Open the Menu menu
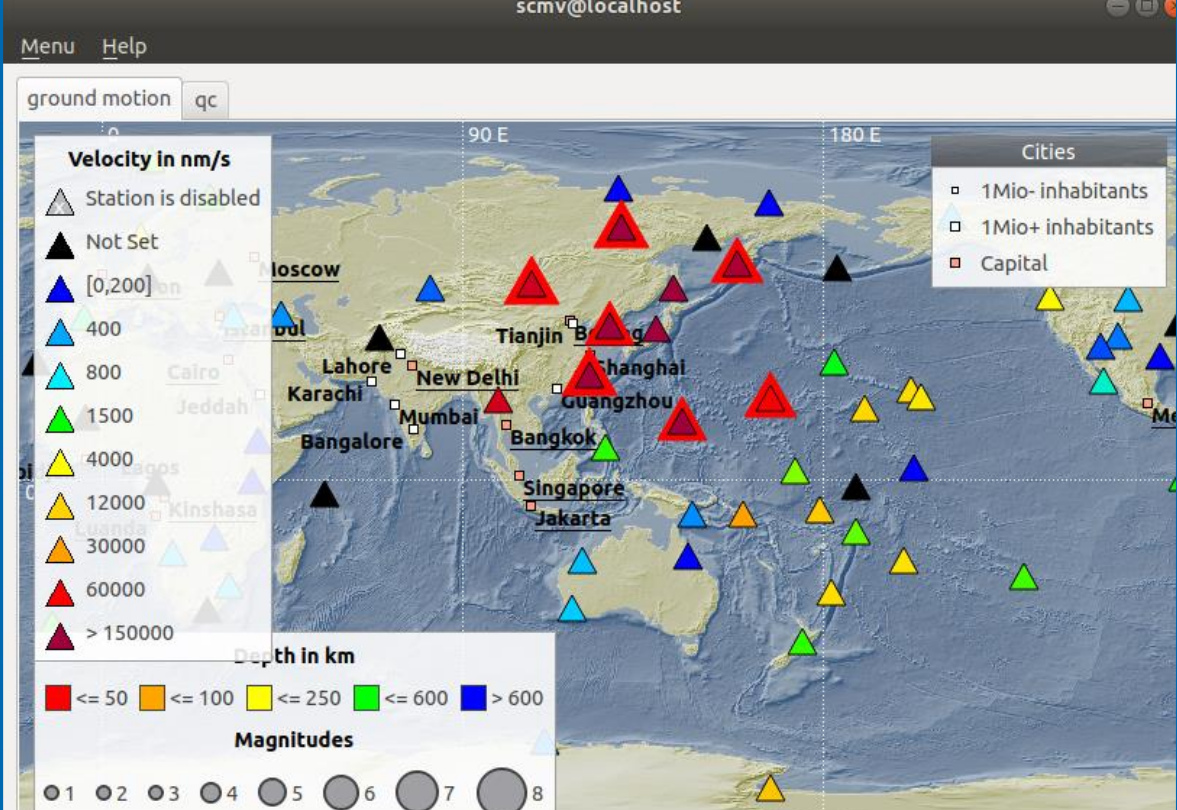This screenshot has height=810, width=1177. pos(47,47)
